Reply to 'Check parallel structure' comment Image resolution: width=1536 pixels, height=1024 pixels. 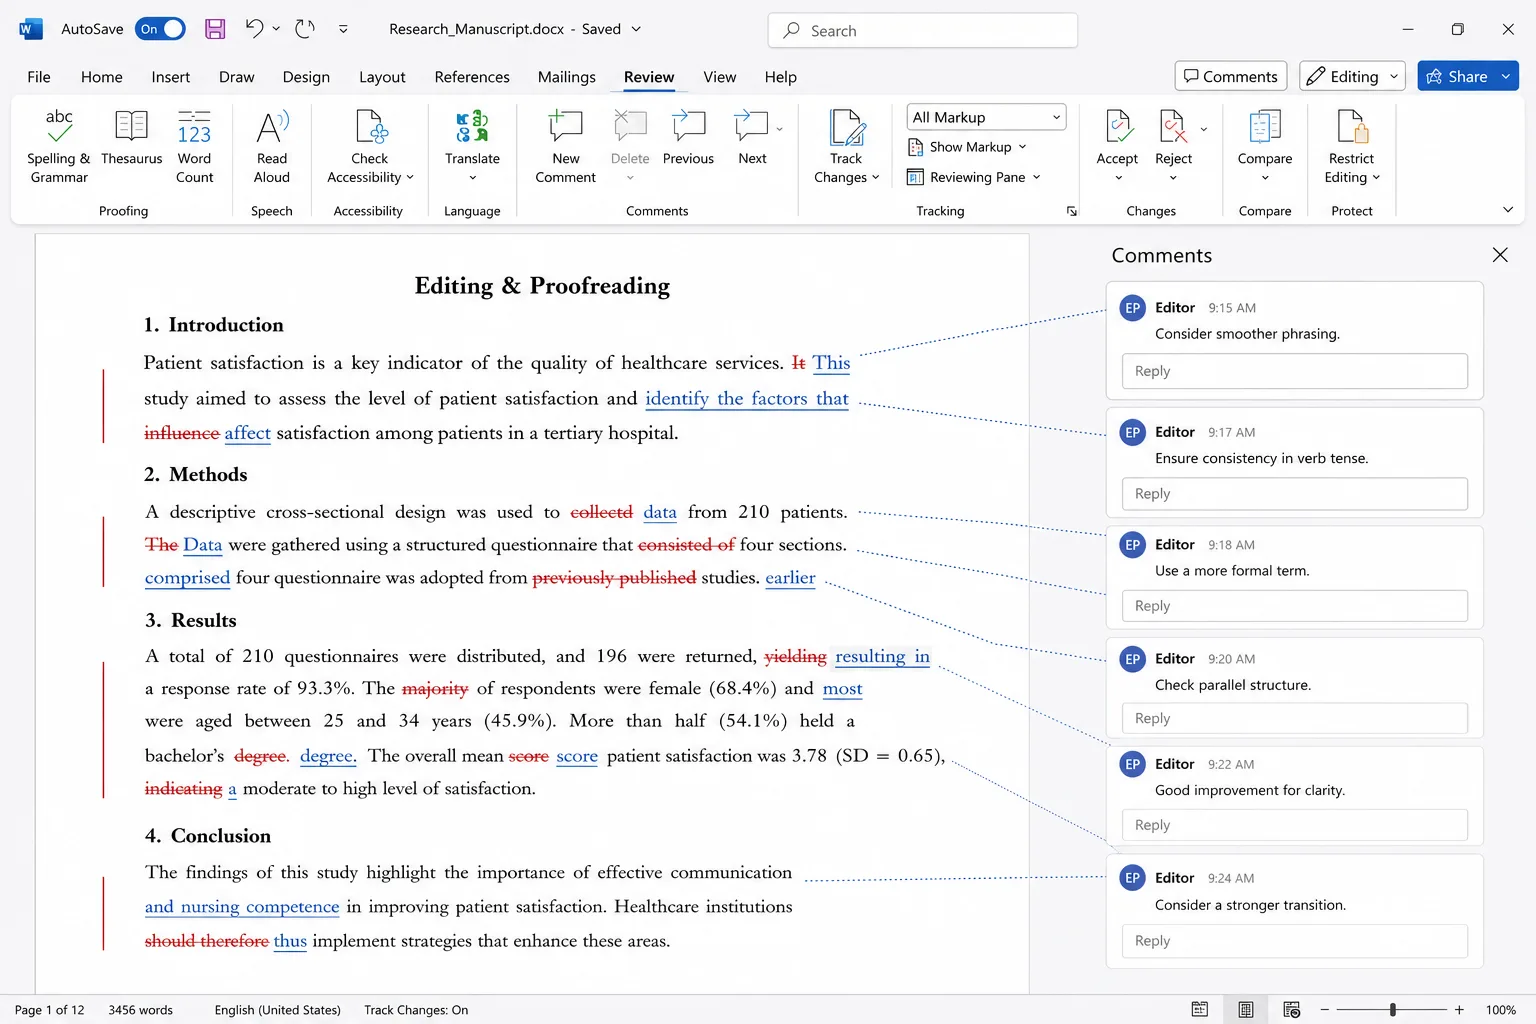pyautogui.click(x=1295, y=719)
